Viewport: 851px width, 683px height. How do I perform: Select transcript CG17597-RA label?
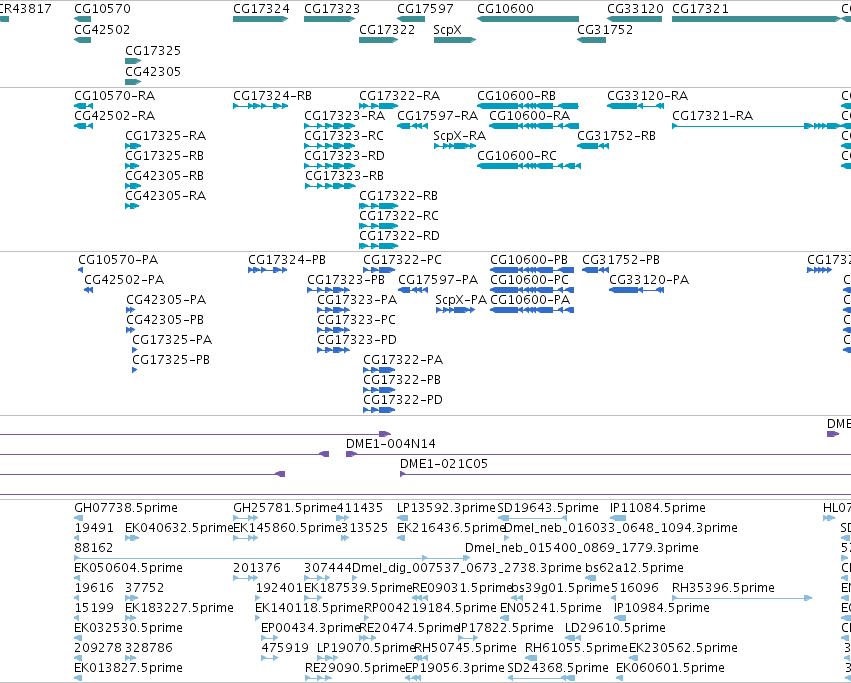tap(437, 116)
